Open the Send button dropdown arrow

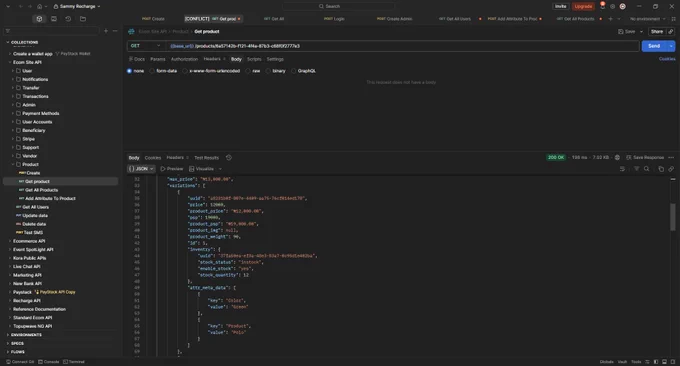coord(671,46)
